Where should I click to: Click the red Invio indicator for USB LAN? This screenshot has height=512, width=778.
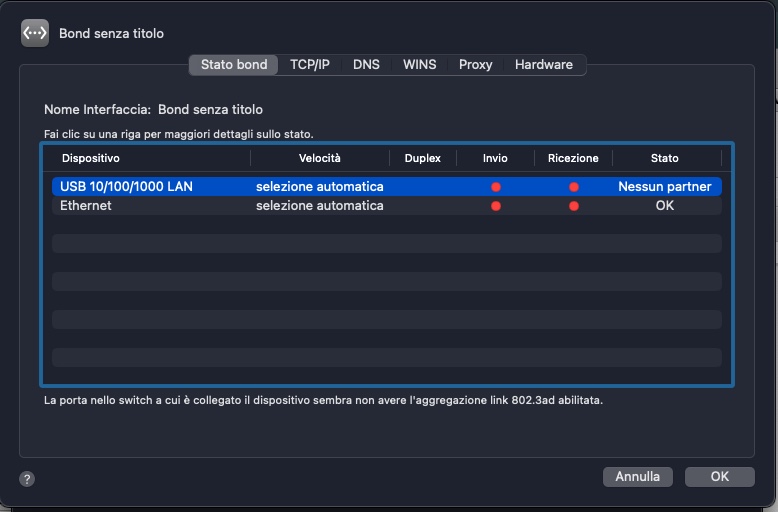tap(495, 187)
